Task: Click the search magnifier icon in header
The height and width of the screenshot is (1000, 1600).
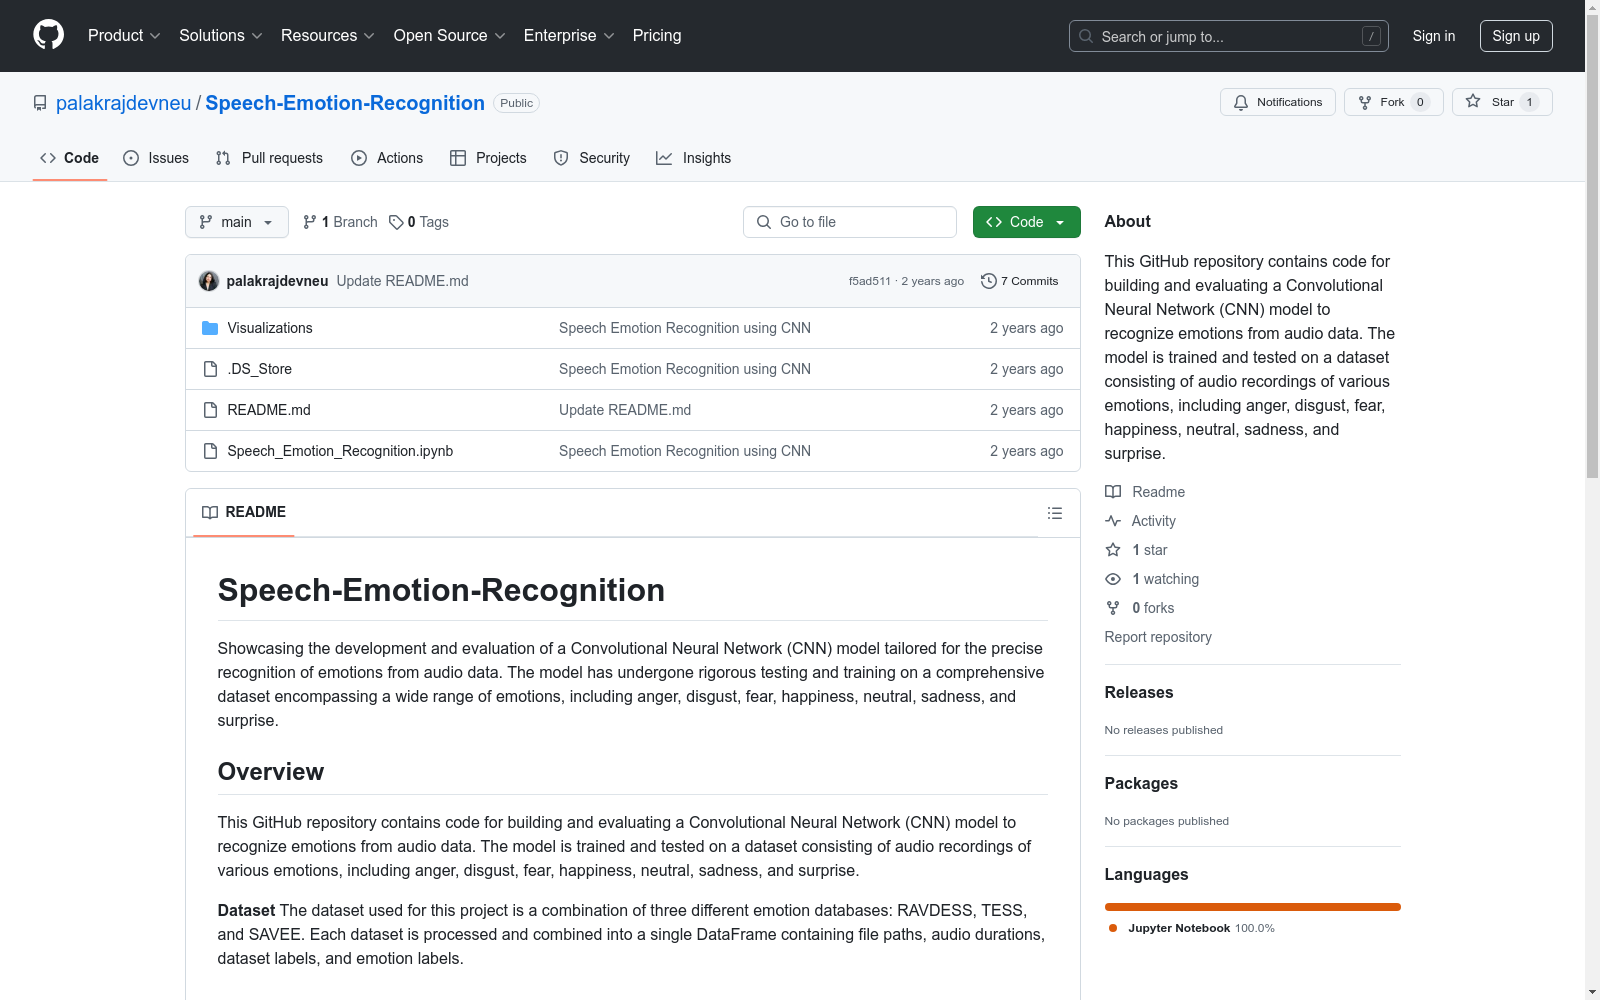Action: click(x=1086, y=36)
